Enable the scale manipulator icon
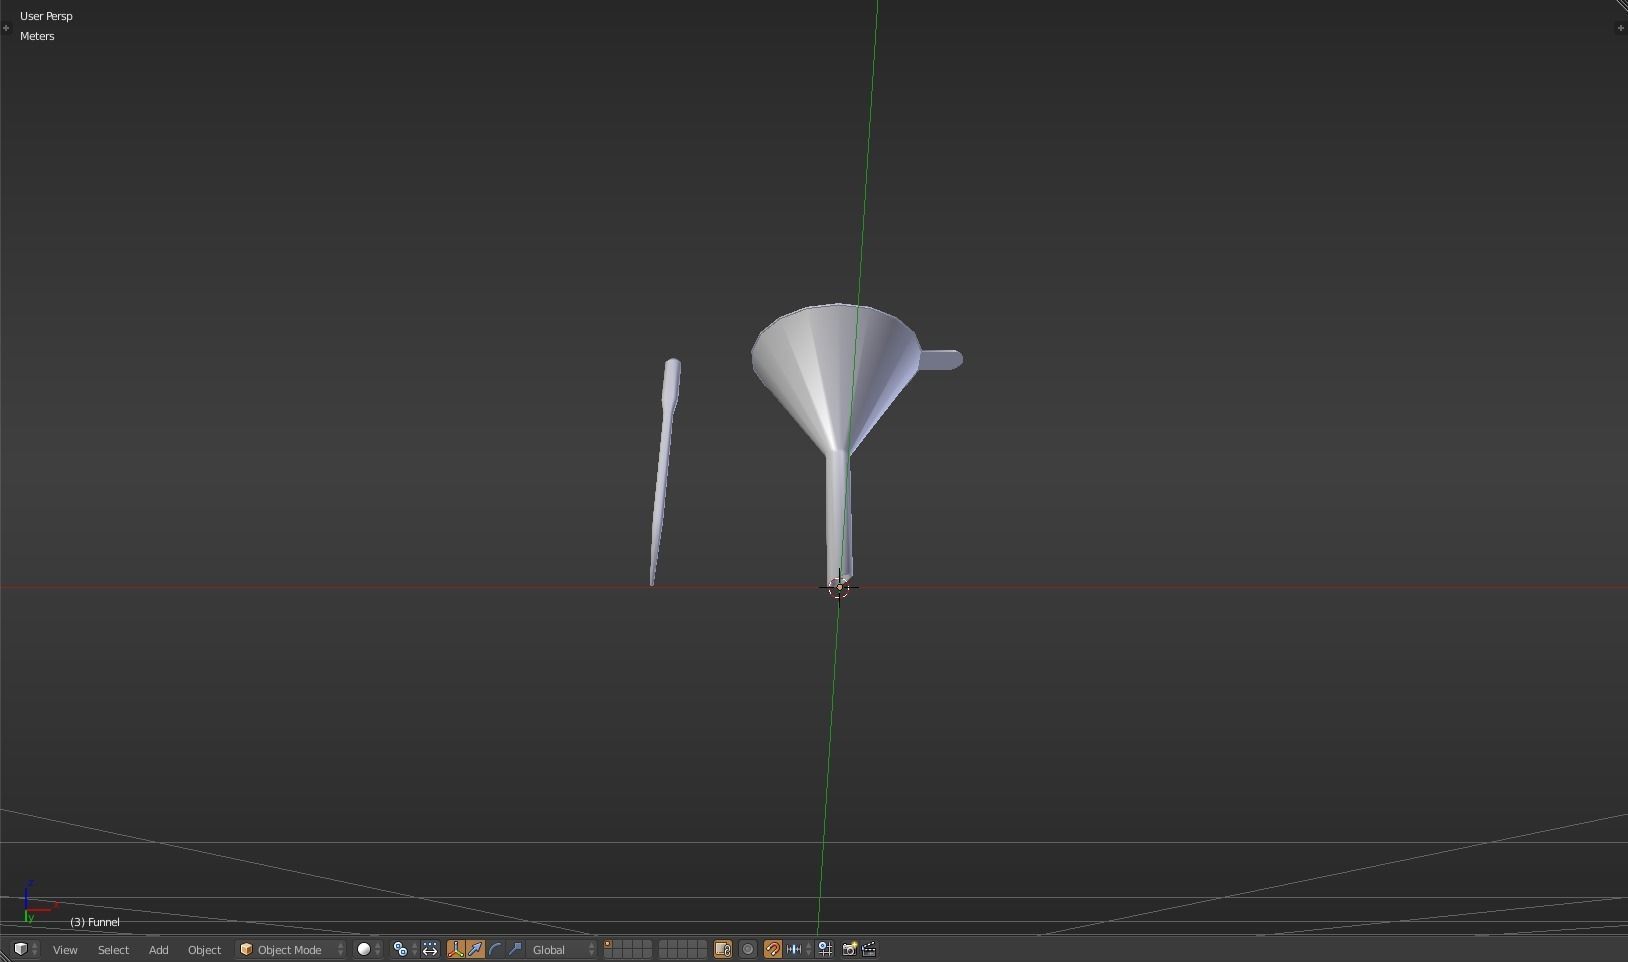 point(515,949)
